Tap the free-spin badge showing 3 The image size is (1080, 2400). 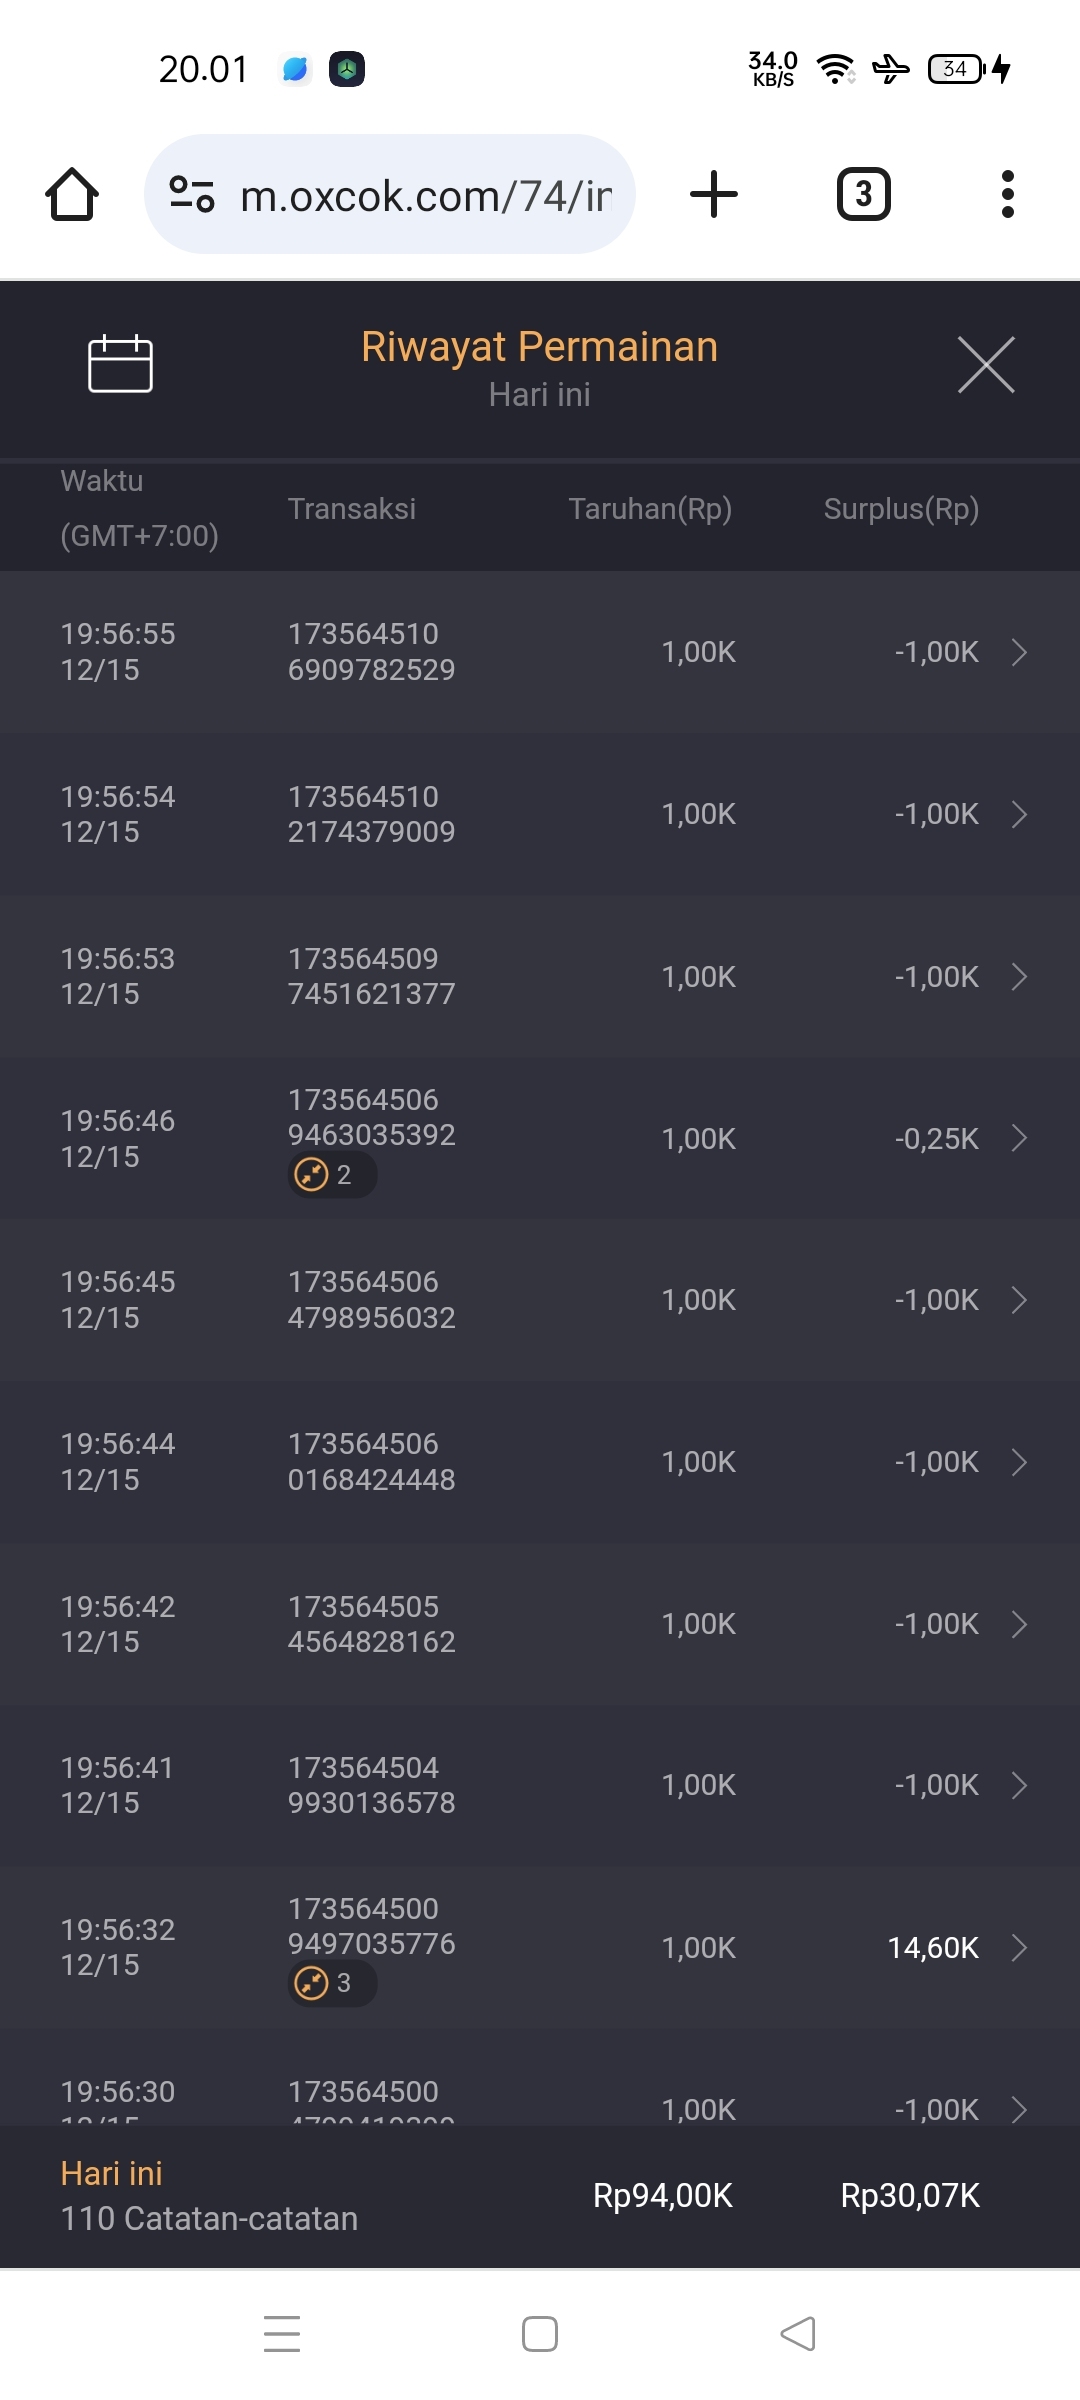[331, 1982]
